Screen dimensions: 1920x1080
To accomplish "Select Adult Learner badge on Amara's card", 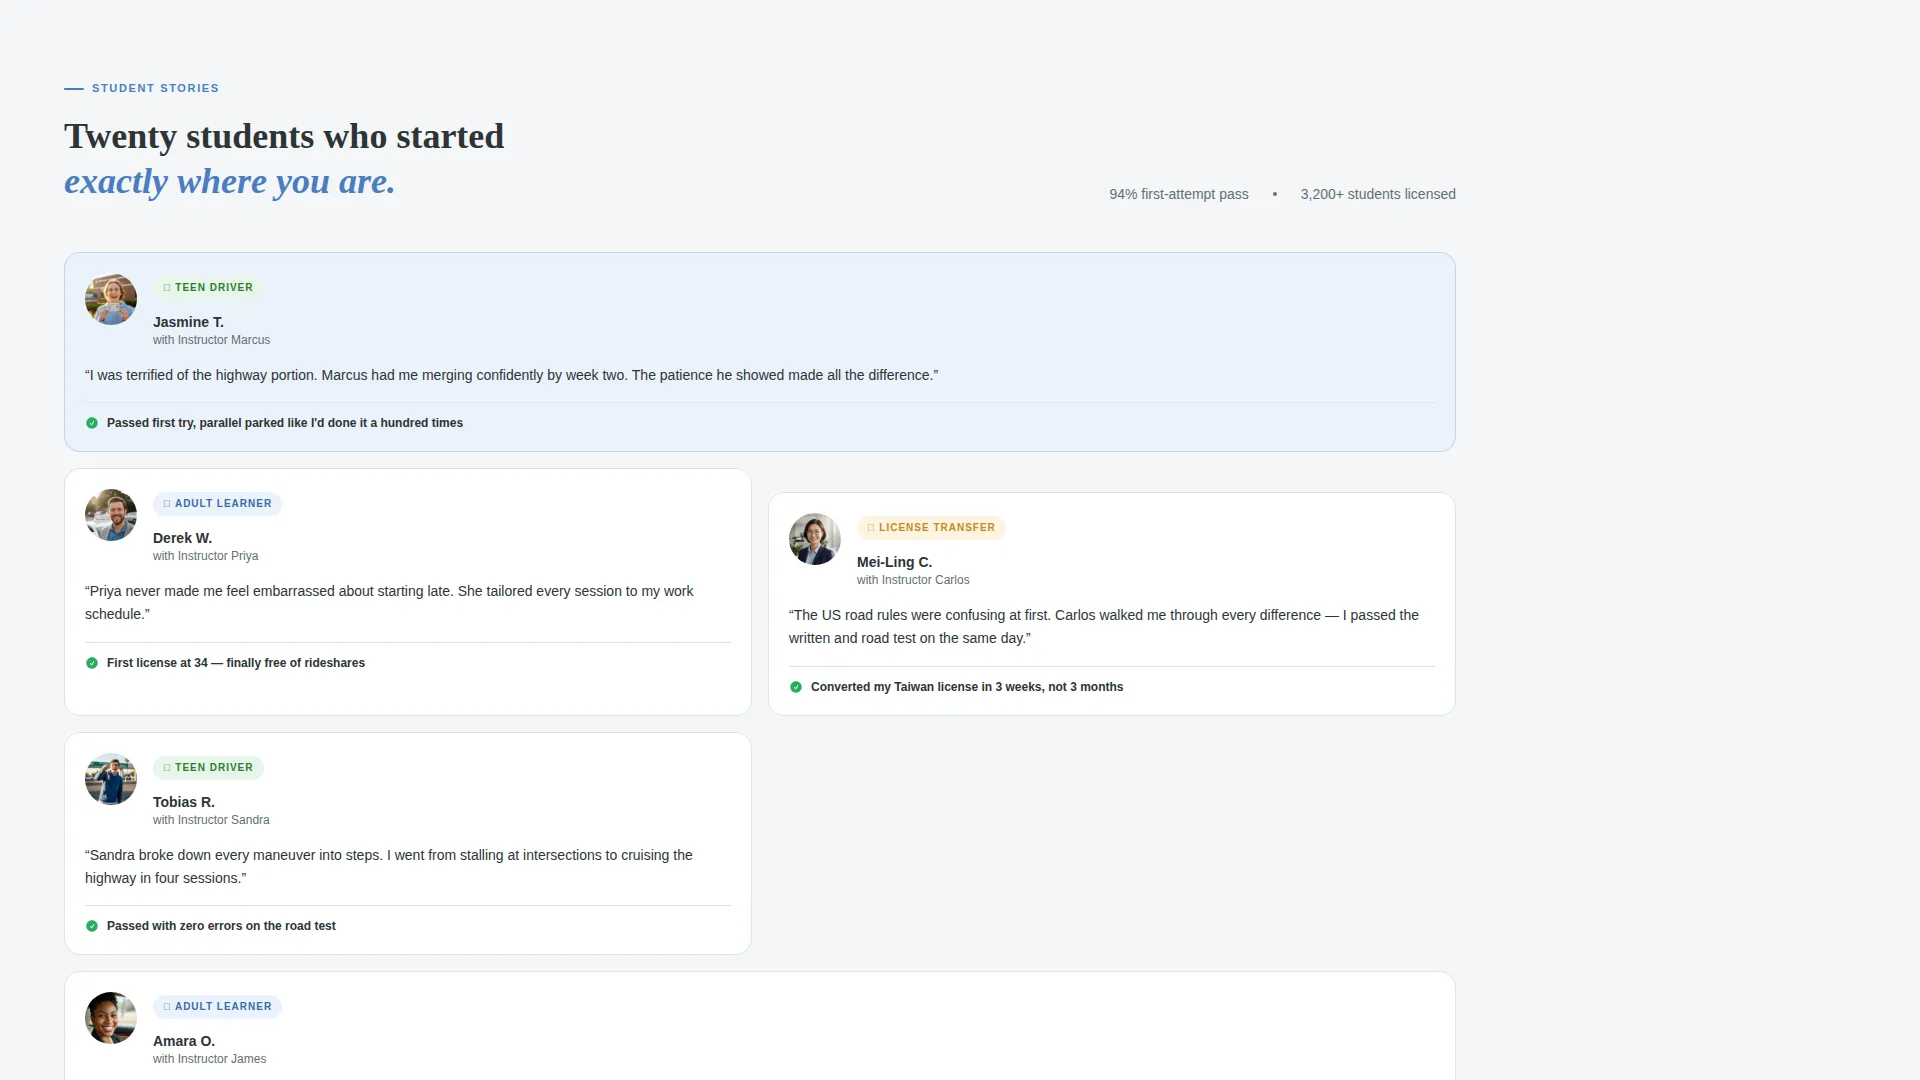I will point(217,1006).
